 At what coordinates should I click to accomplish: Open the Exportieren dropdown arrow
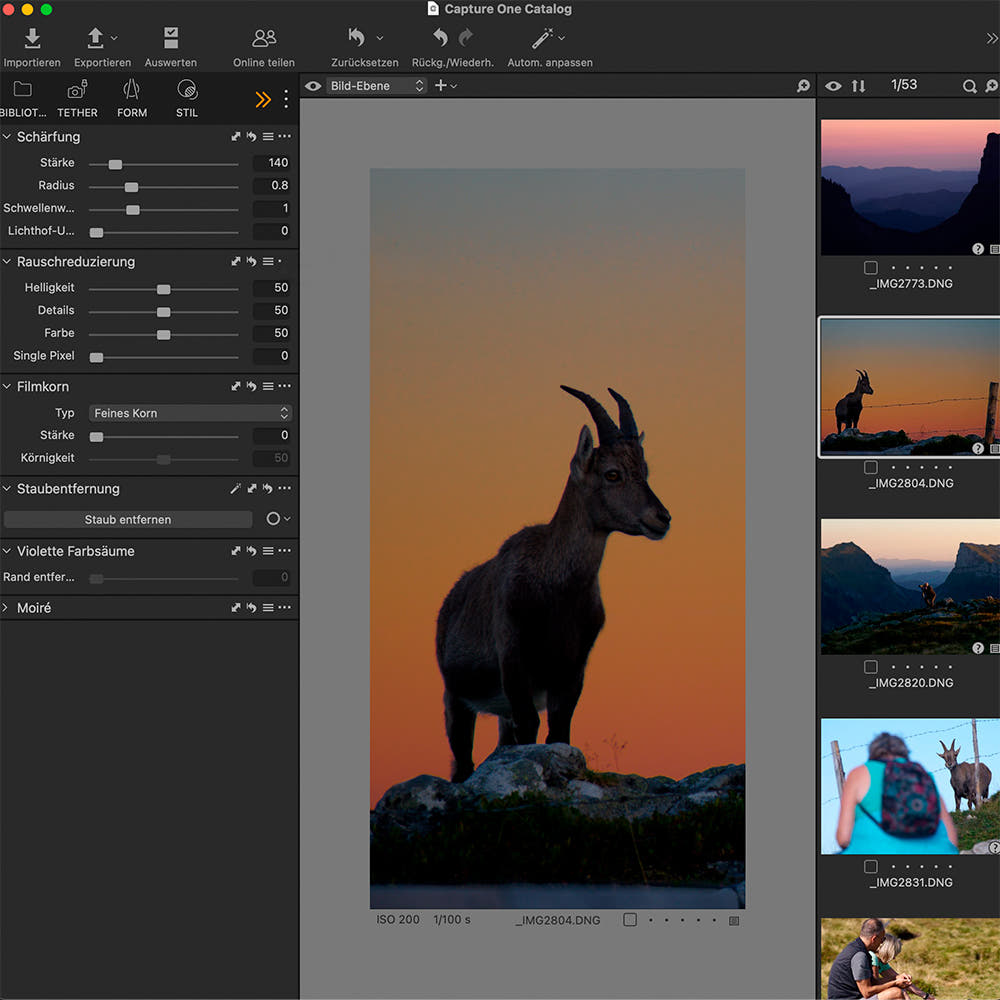click(x=114, y=38)
